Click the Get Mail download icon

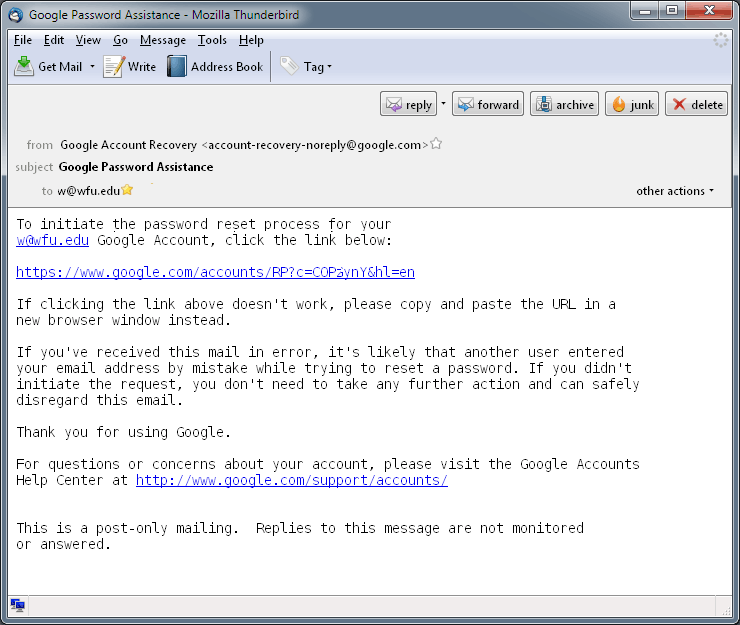(24, 66)
